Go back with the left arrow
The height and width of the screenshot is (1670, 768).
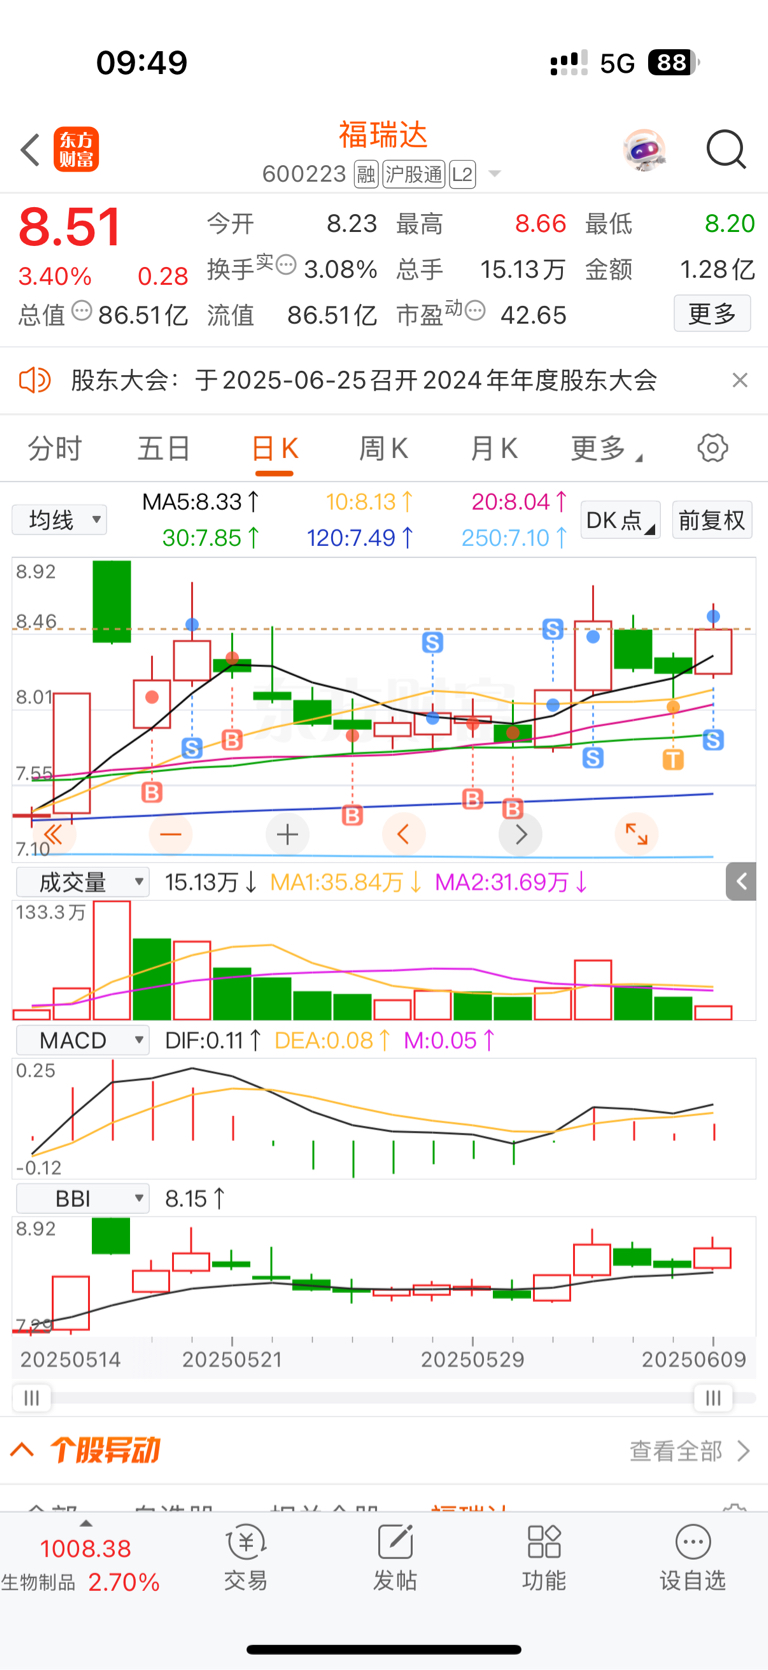[x=31, y=150]
